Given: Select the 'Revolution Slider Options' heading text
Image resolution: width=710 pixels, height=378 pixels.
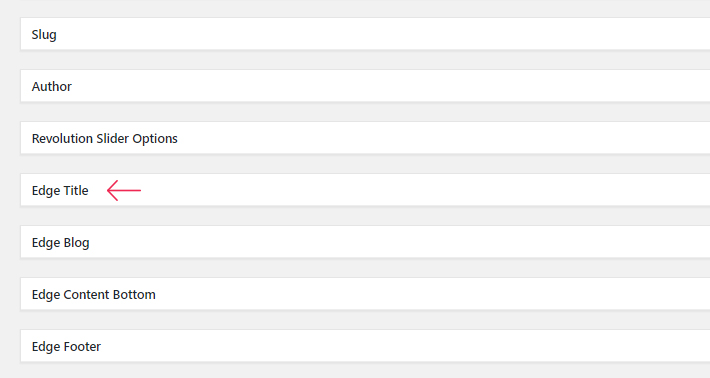Looking at the screenshot, I should [105, 139].
